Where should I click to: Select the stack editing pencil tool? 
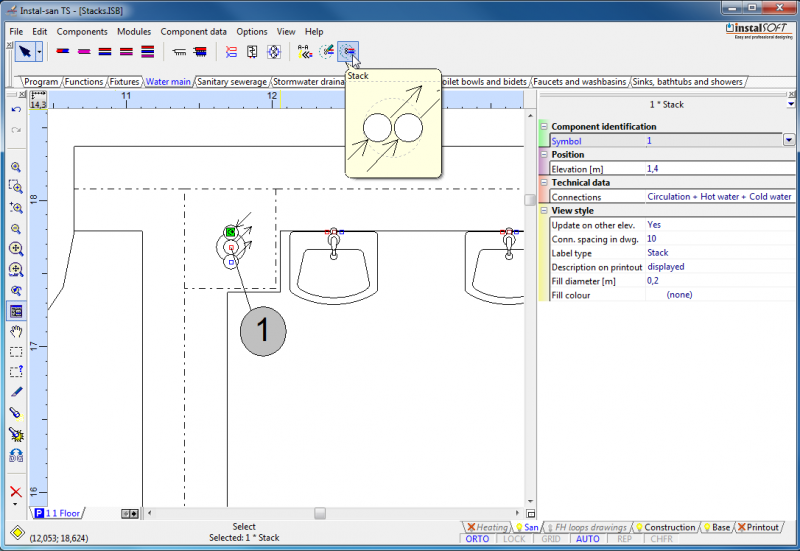click(327, 52)
